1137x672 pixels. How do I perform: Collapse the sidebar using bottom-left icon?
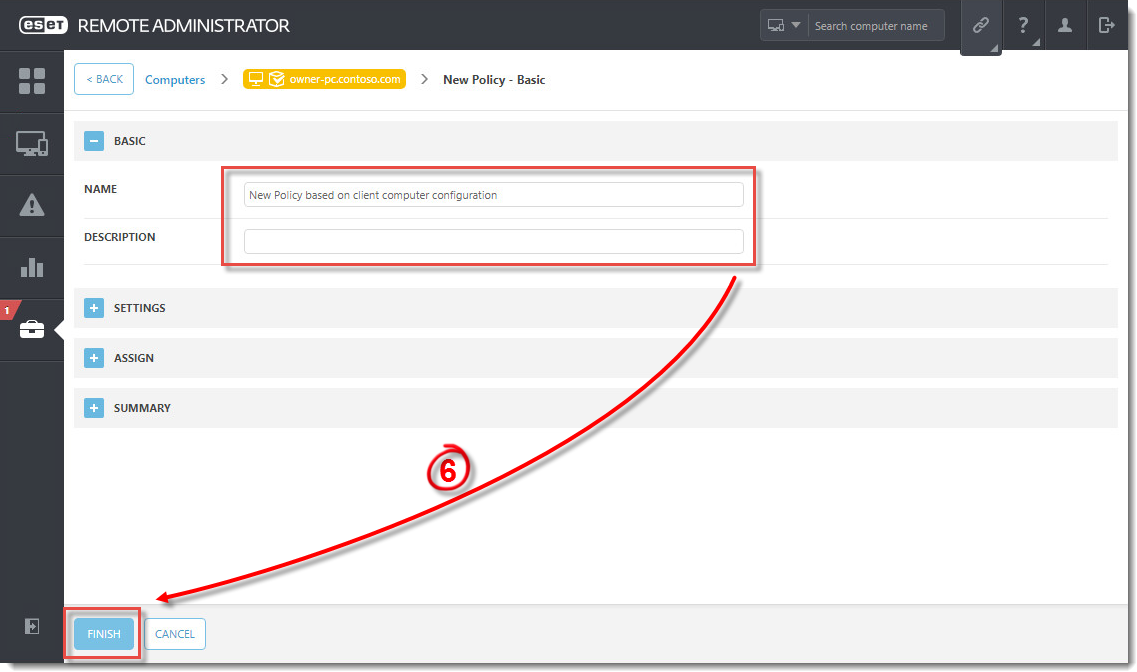(32, 626)
